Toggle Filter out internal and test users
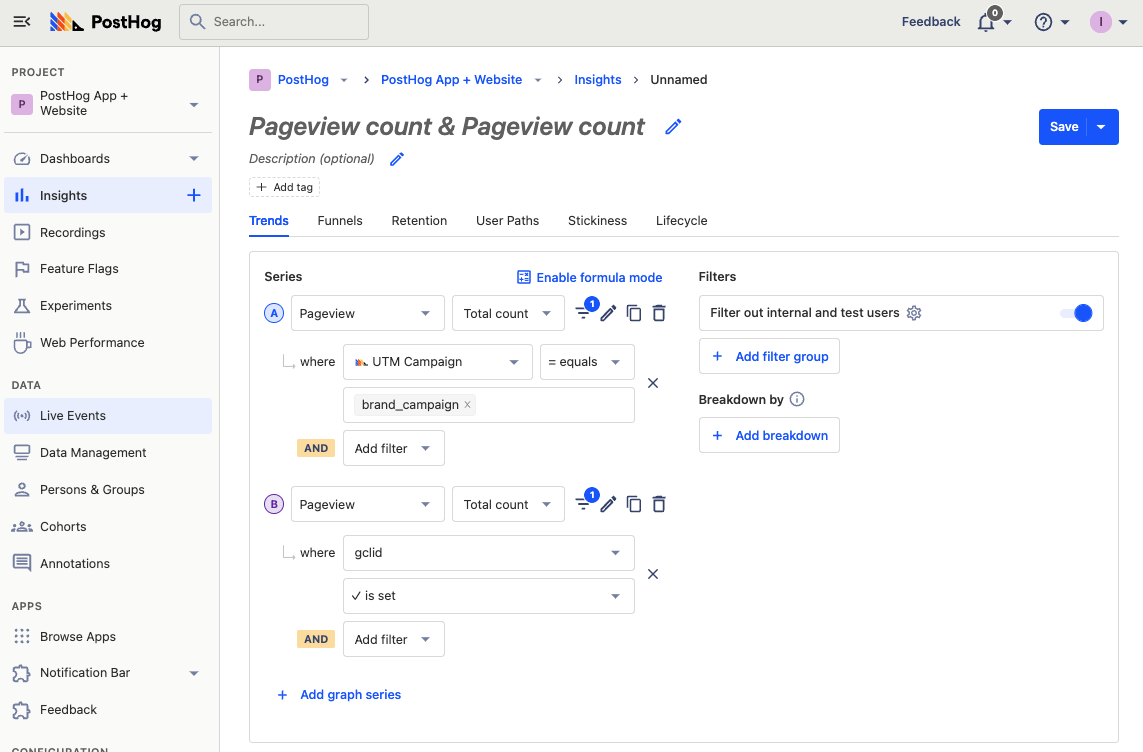Image resolution: width=1143 pixels, height=752 pixels. point(1076,313)
